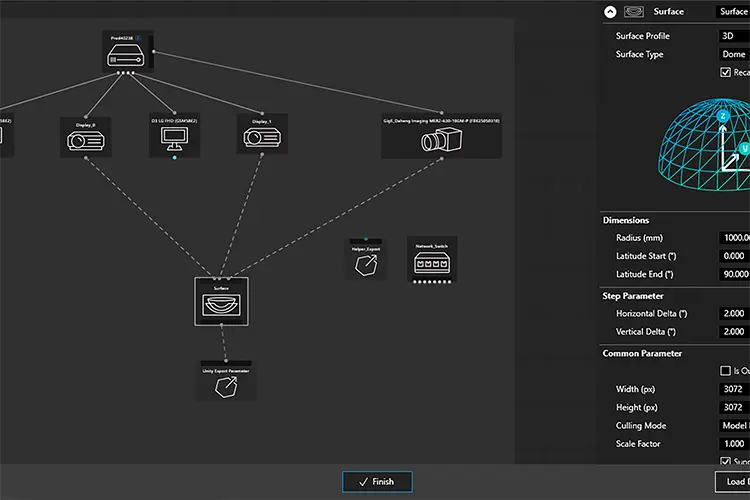Viewport: 750px width, 500px height.
Task: Click the Finish button
Action: coord(377,482)
